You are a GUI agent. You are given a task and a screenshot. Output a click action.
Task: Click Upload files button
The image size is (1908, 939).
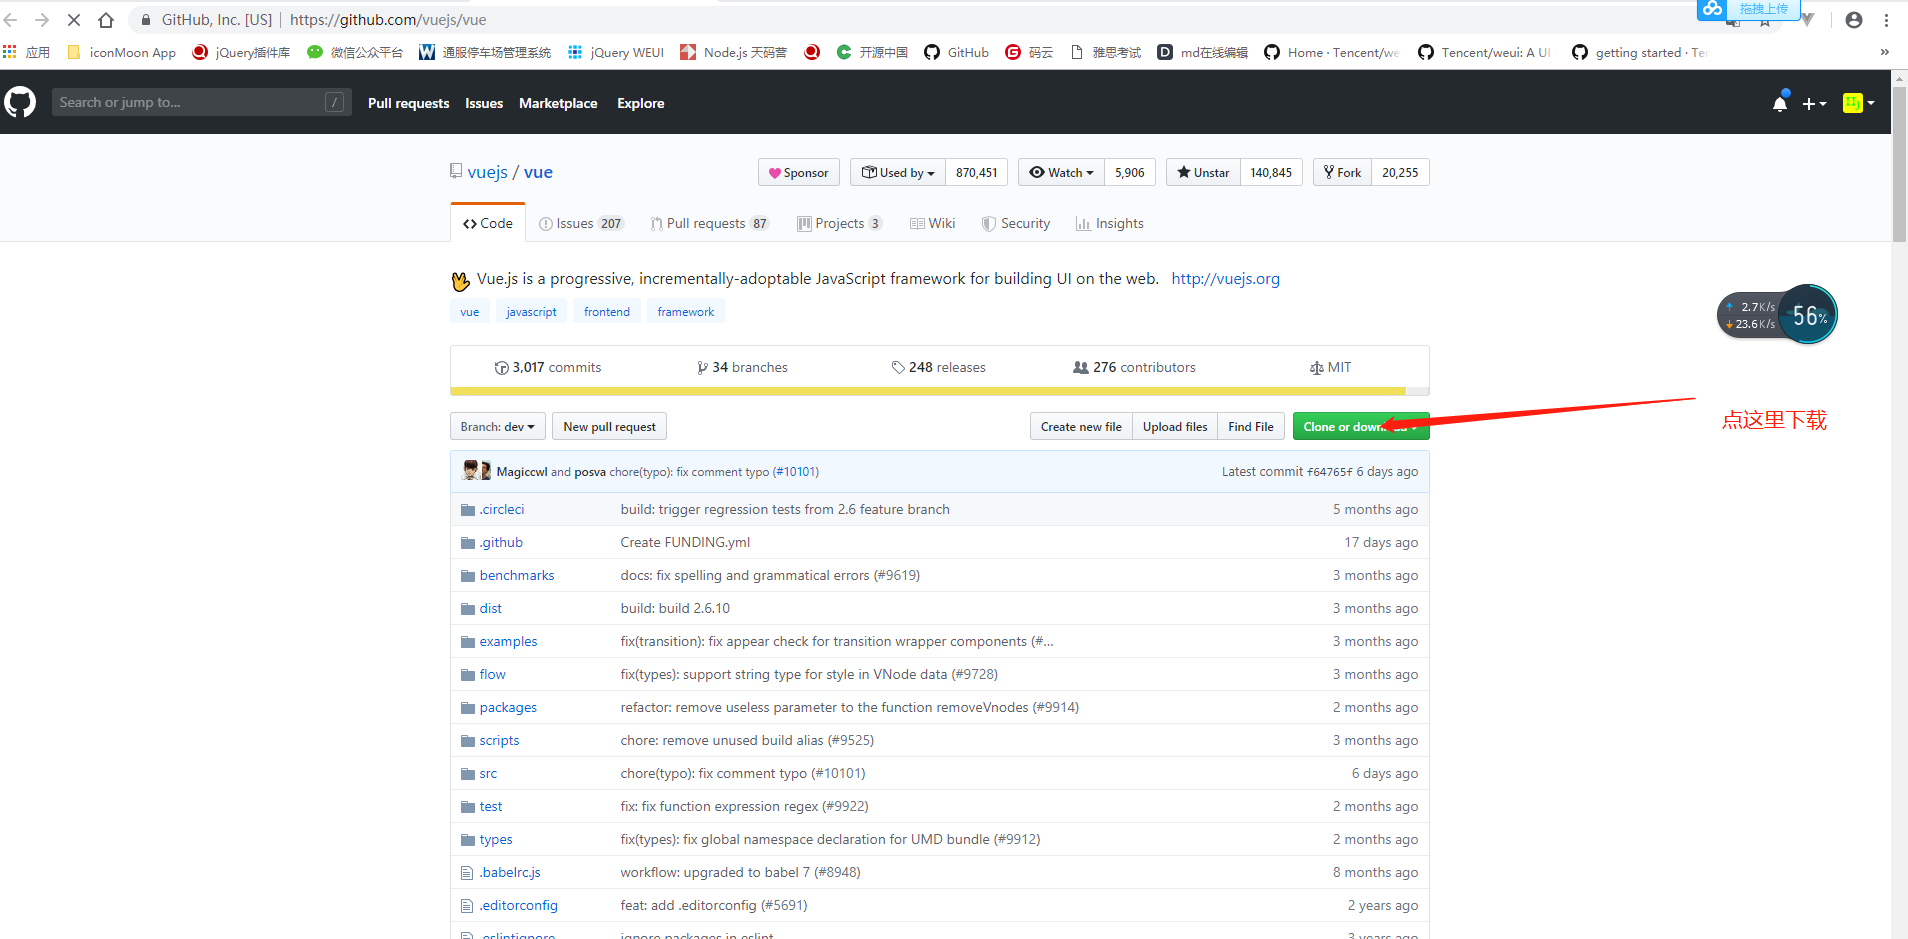[1175, 426]
